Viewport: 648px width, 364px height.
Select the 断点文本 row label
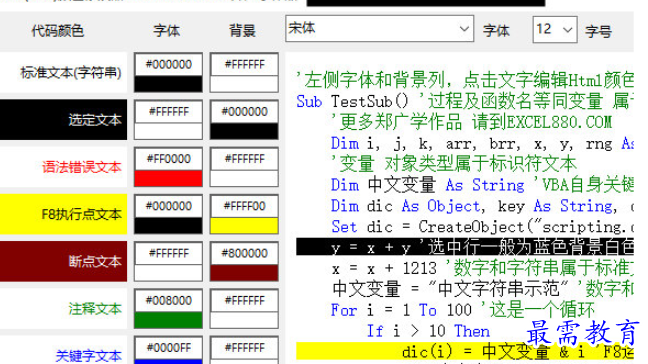click(x=63, y=261)
